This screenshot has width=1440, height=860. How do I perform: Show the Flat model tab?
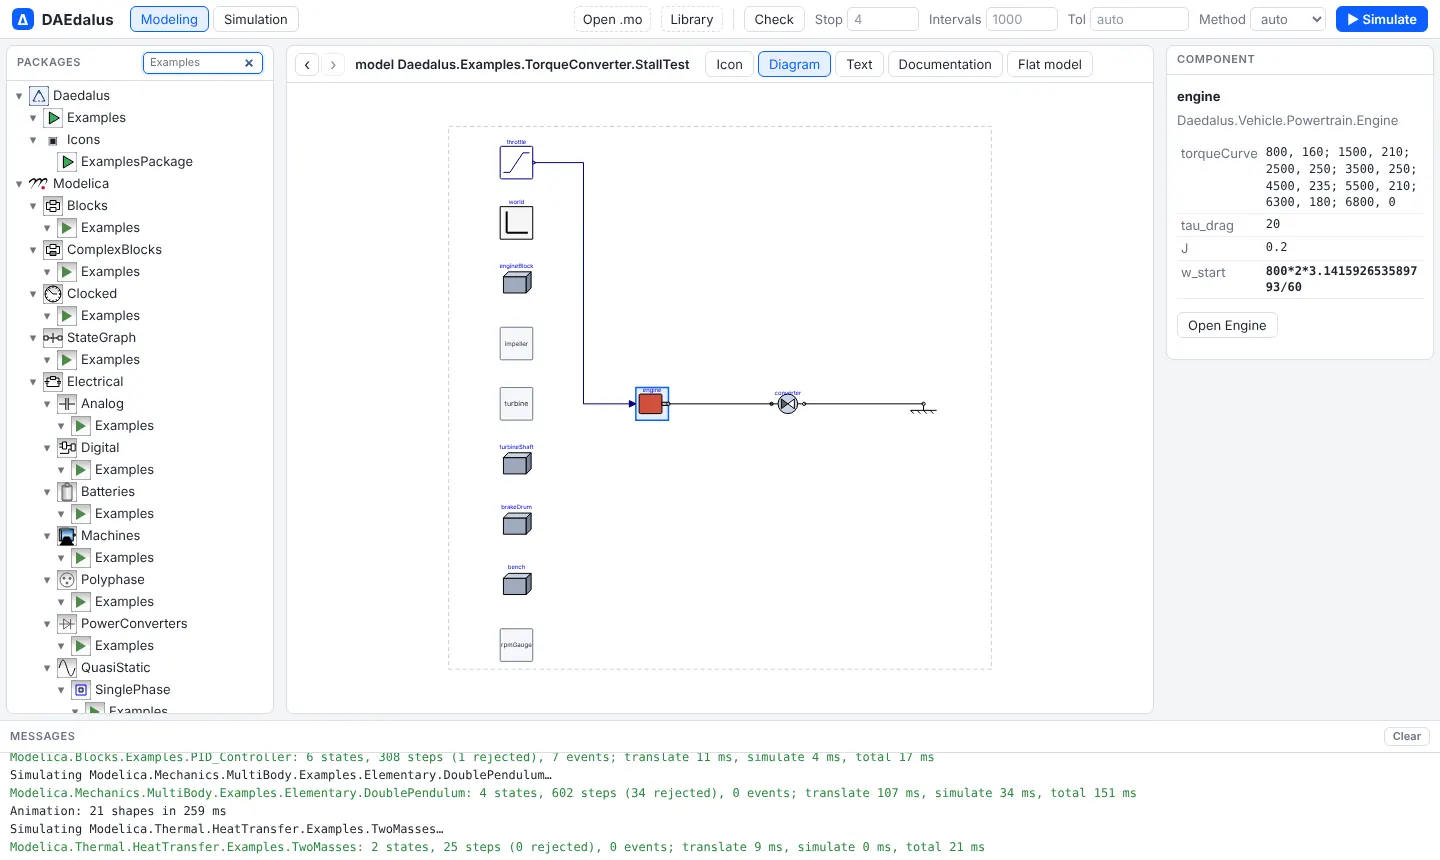point(1050,64)
